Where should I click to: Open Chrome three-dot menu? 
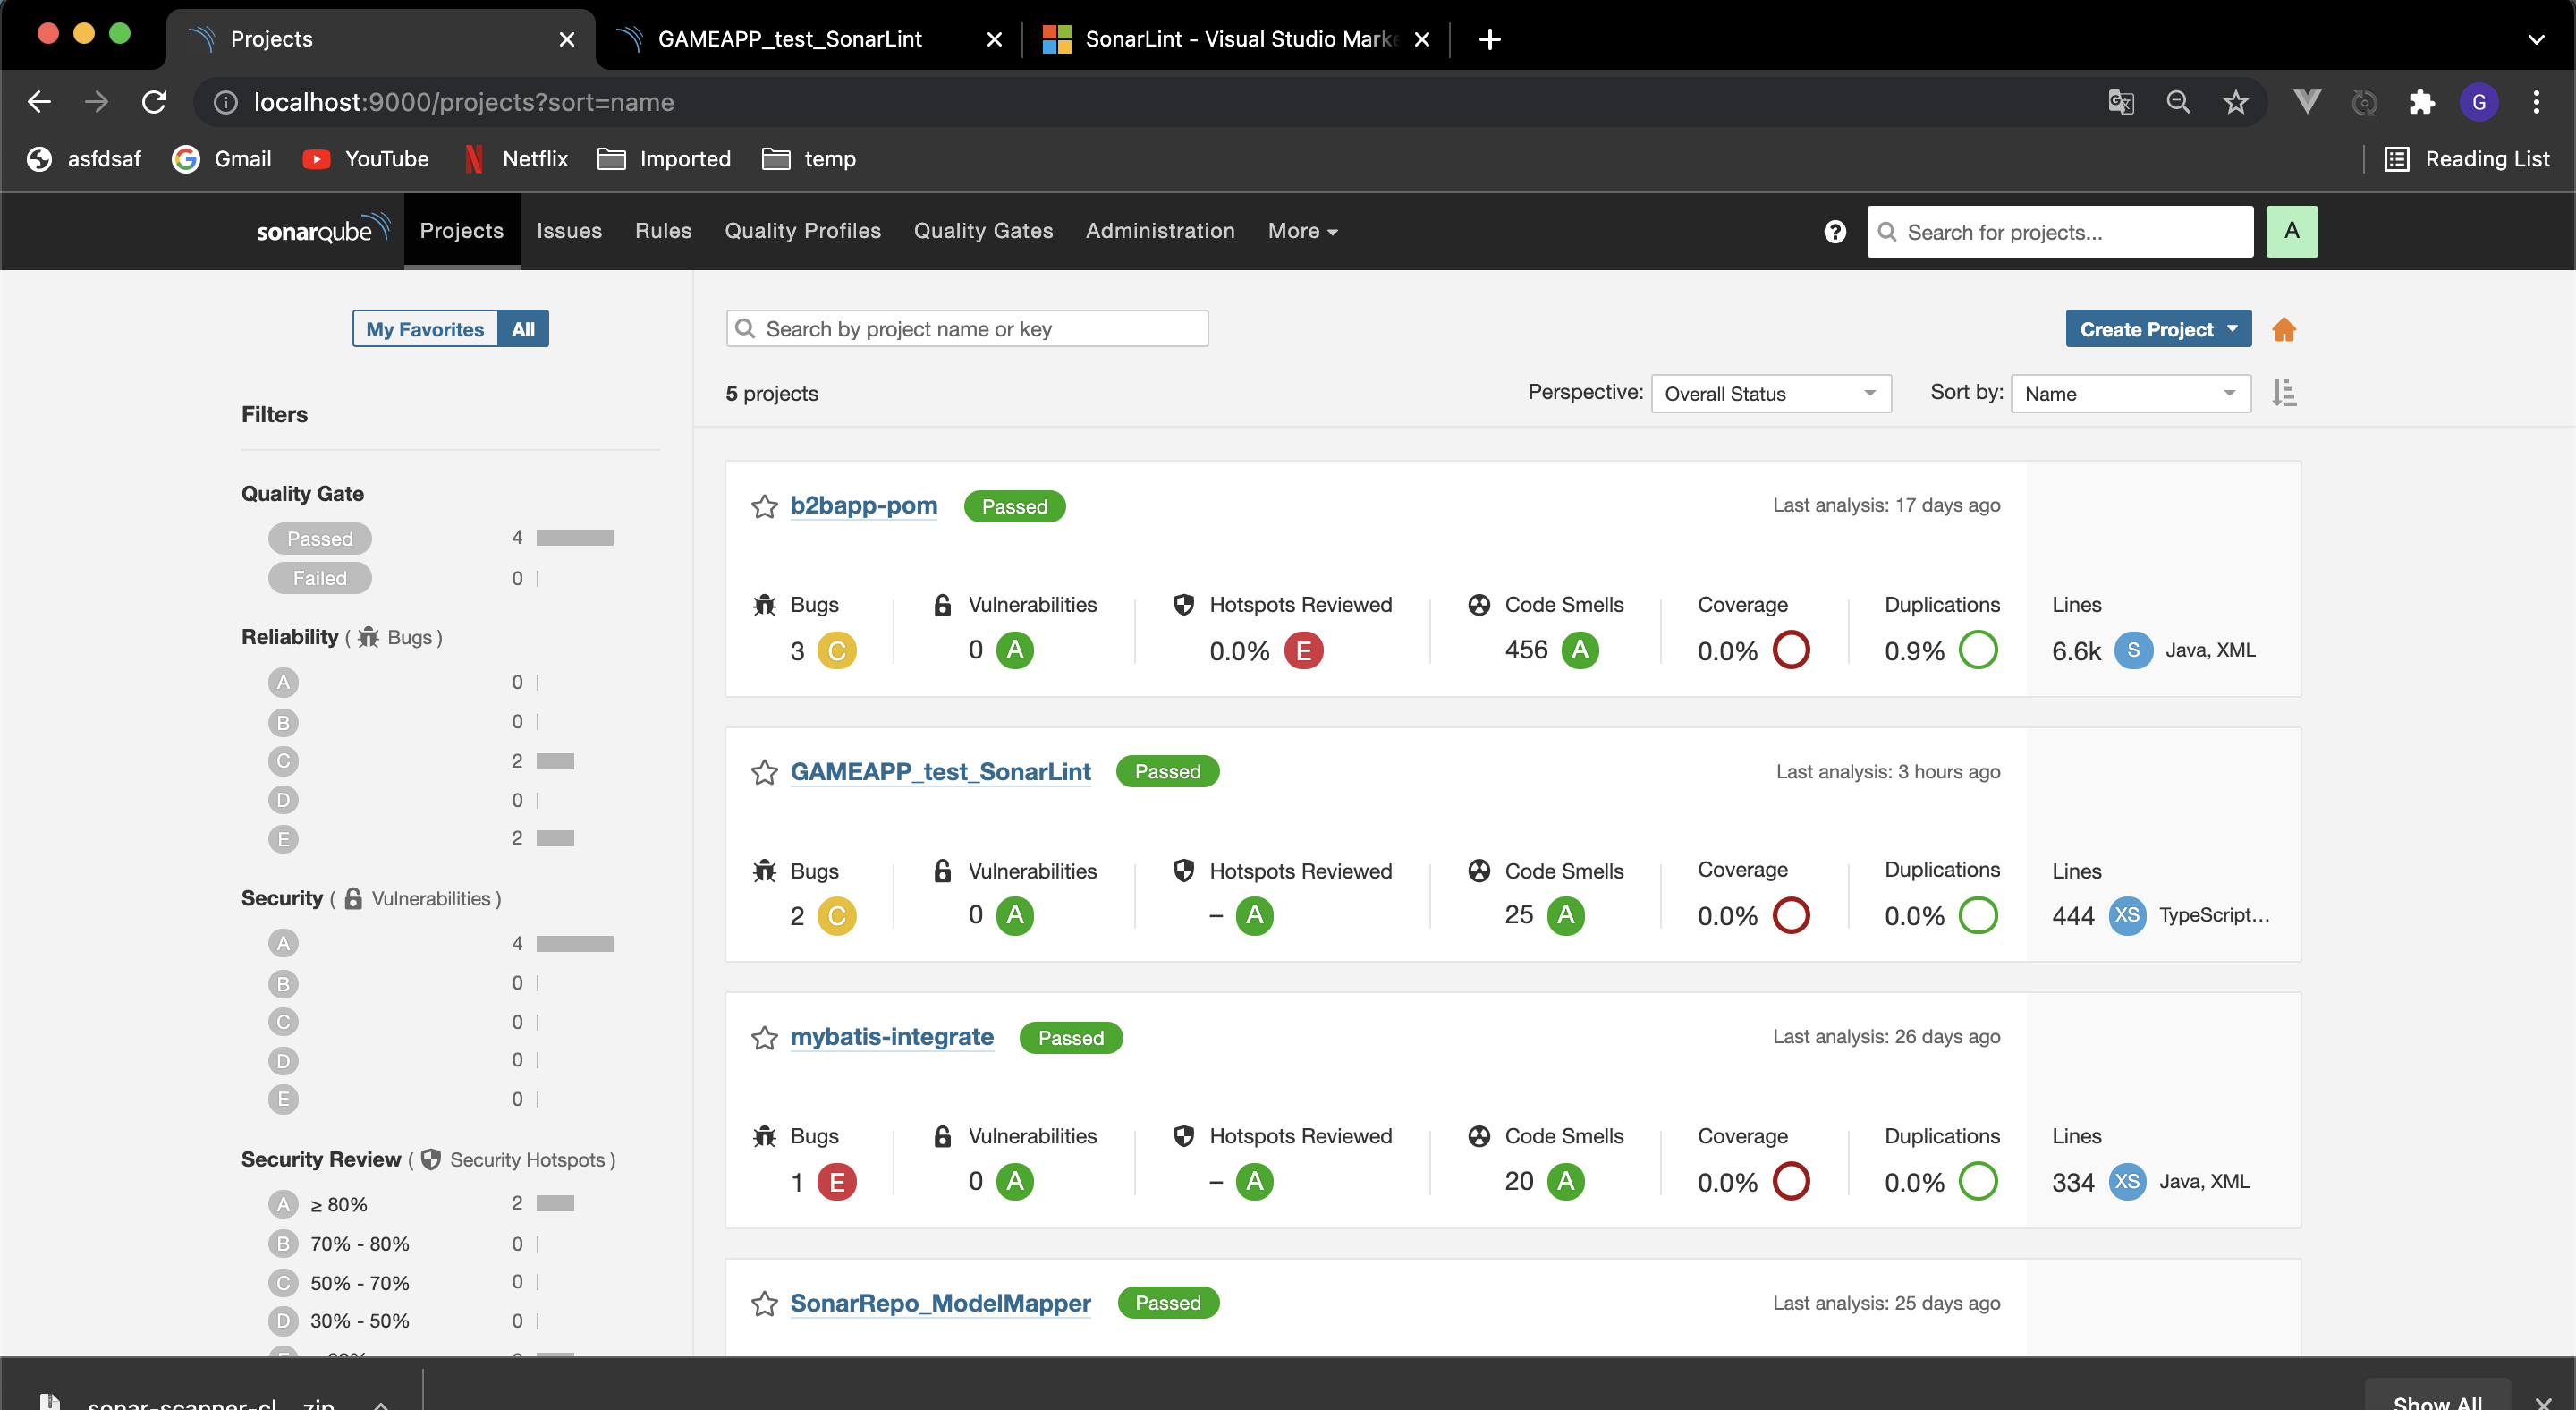click(2536, 102)
